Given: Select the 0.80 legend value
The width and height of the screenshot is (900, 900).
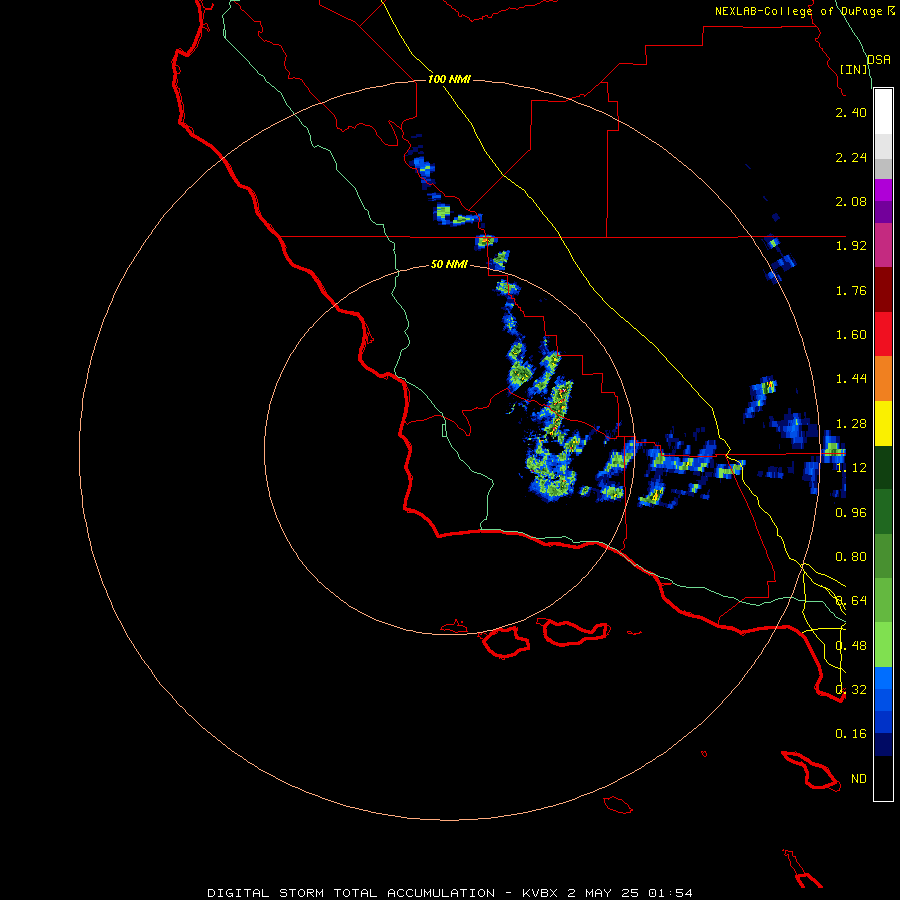Looking at the screenshot, I should 851,557.
